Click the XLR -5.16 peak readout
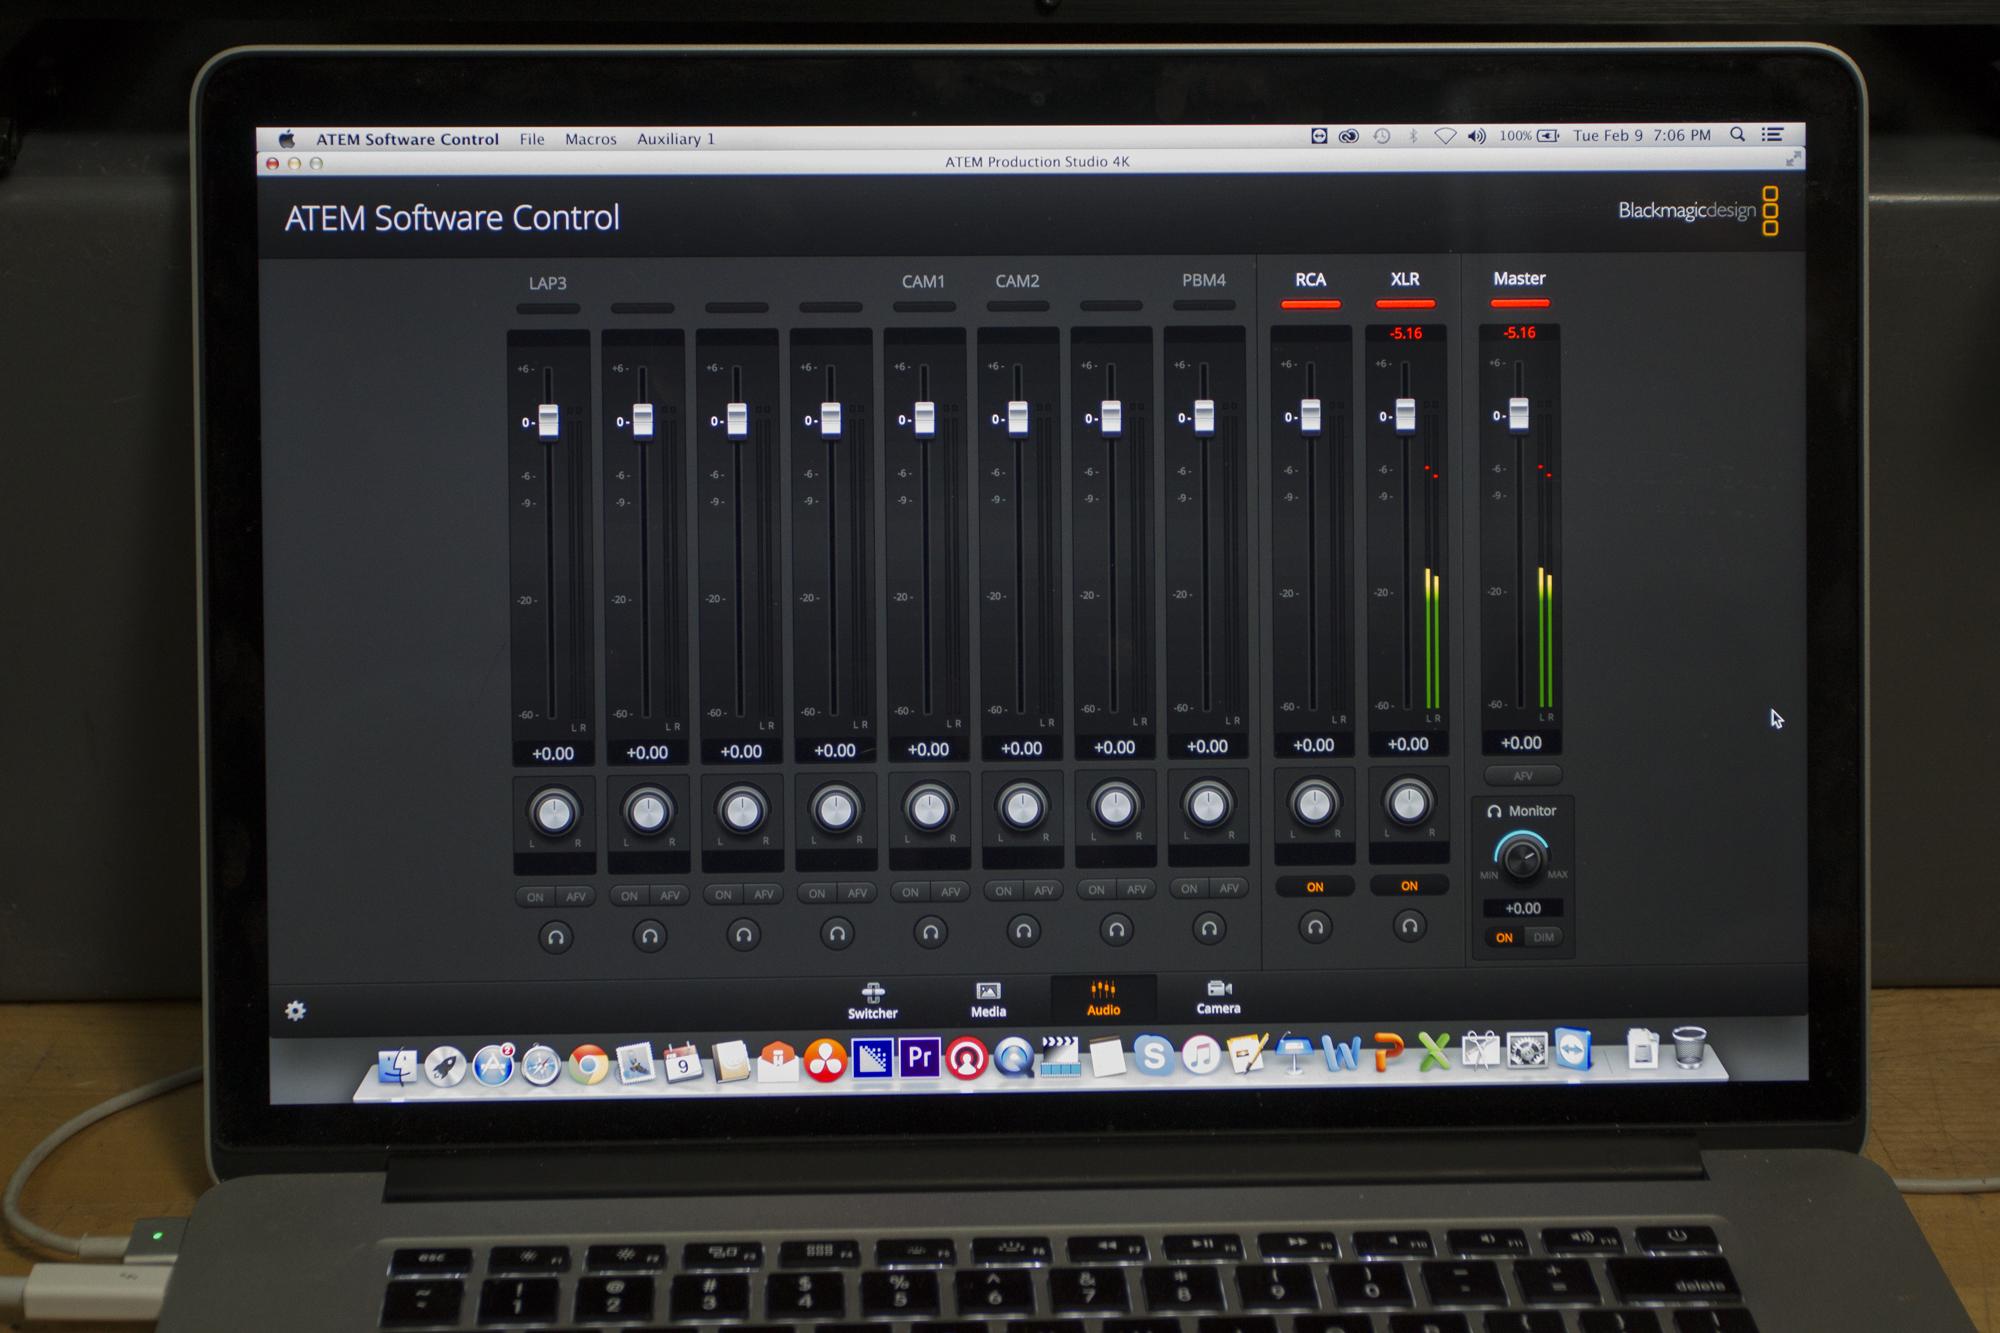The image size is (2000, 1333). point(1406,333)
